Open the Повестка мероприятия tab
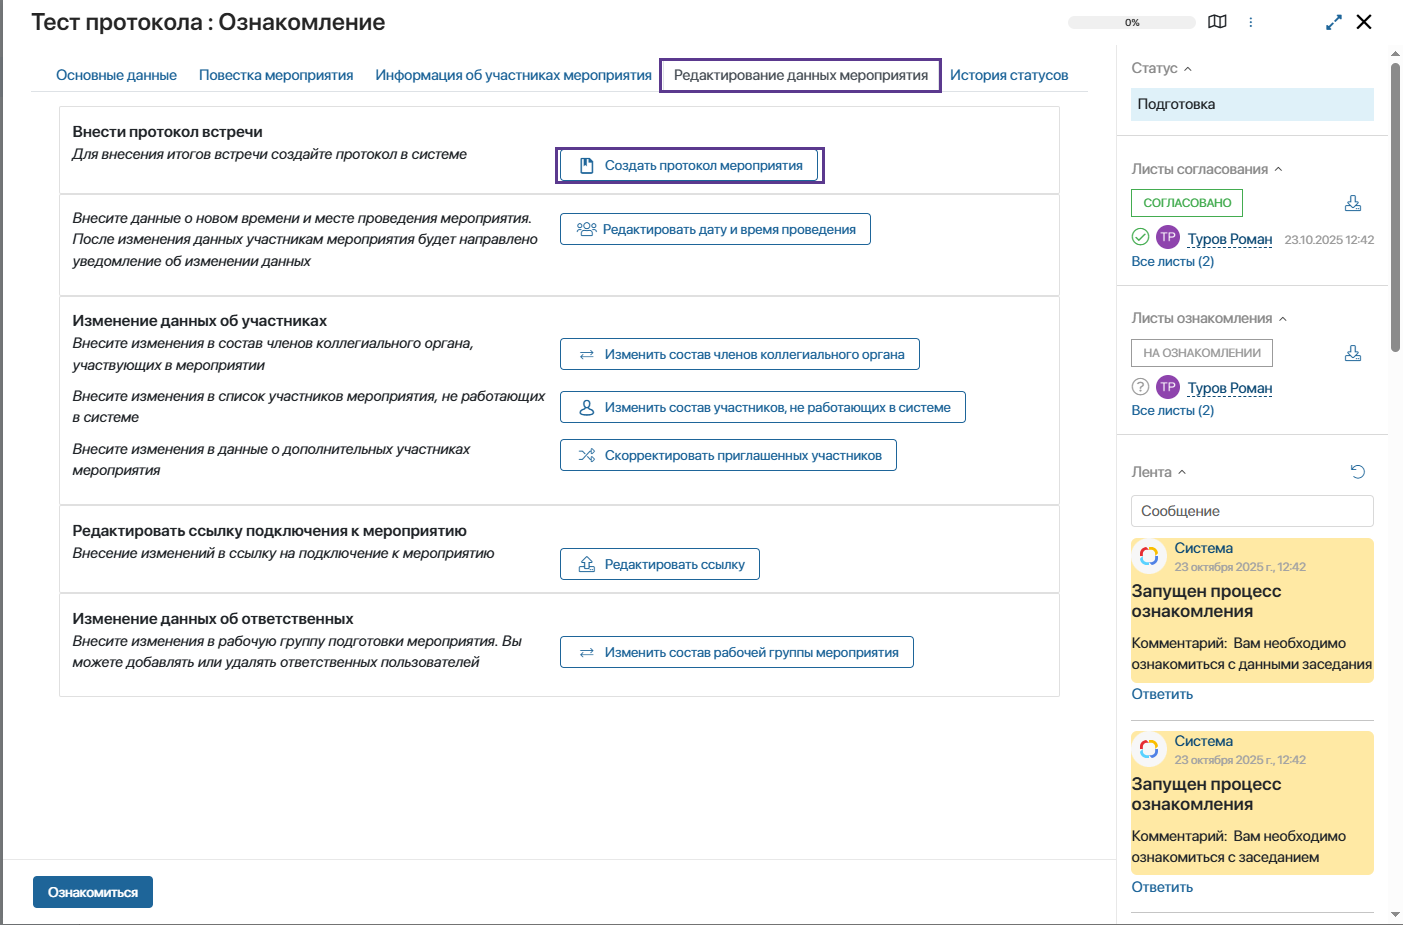 [276, 75]
